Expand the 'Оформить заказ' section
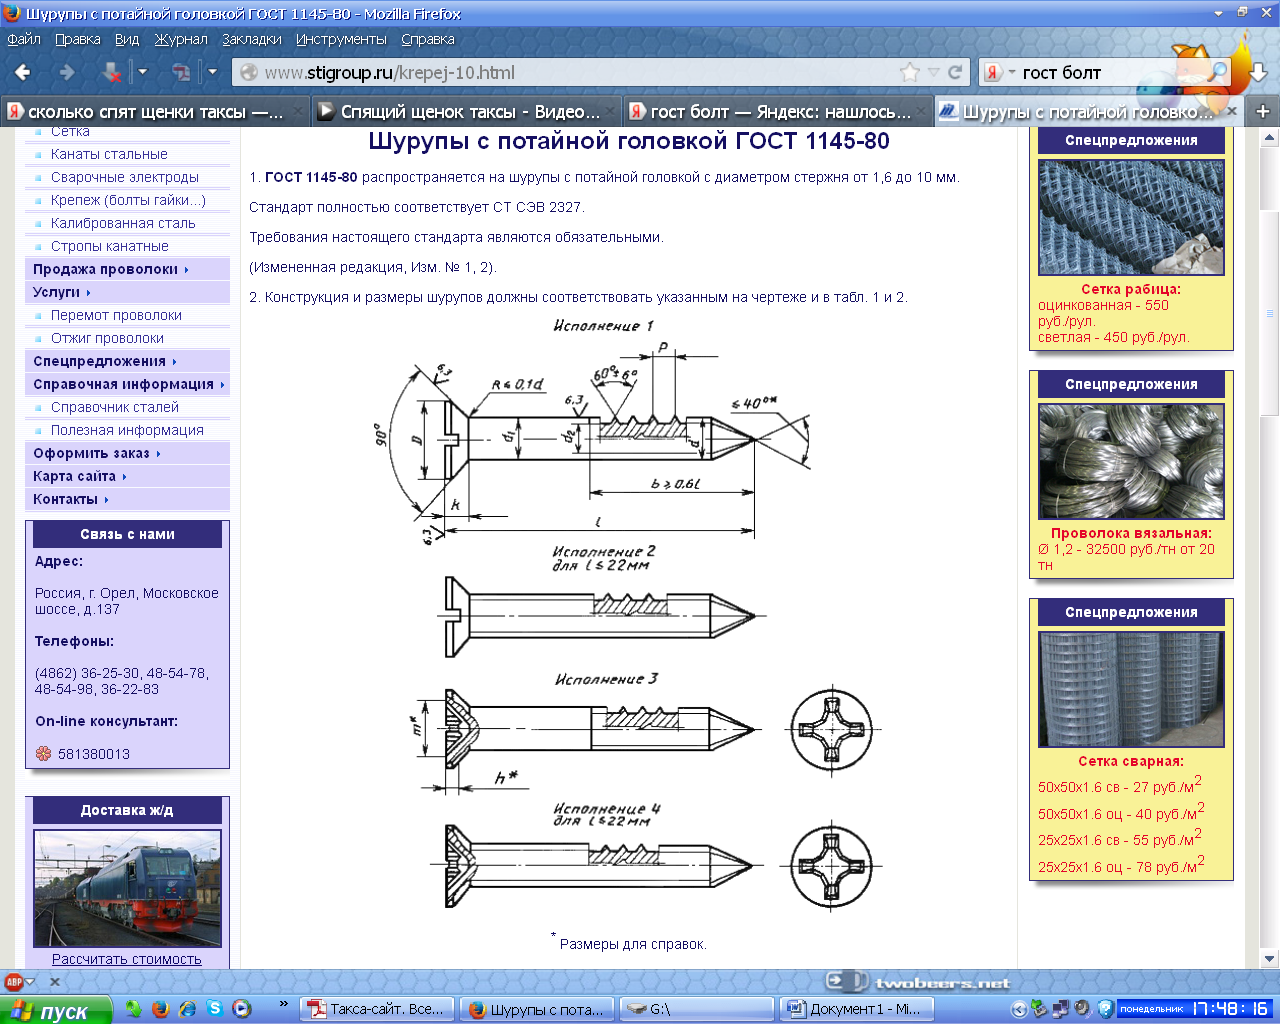 127,453
